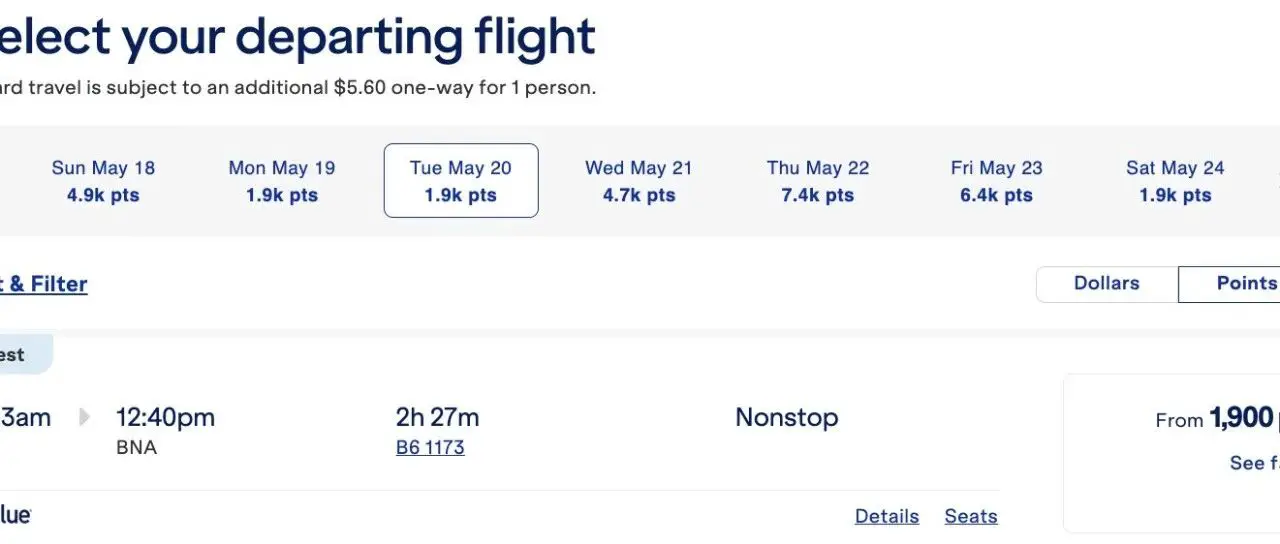Open the Sort & Filter options
This screenshot has height=544, width=1280.
coord(44,285)
